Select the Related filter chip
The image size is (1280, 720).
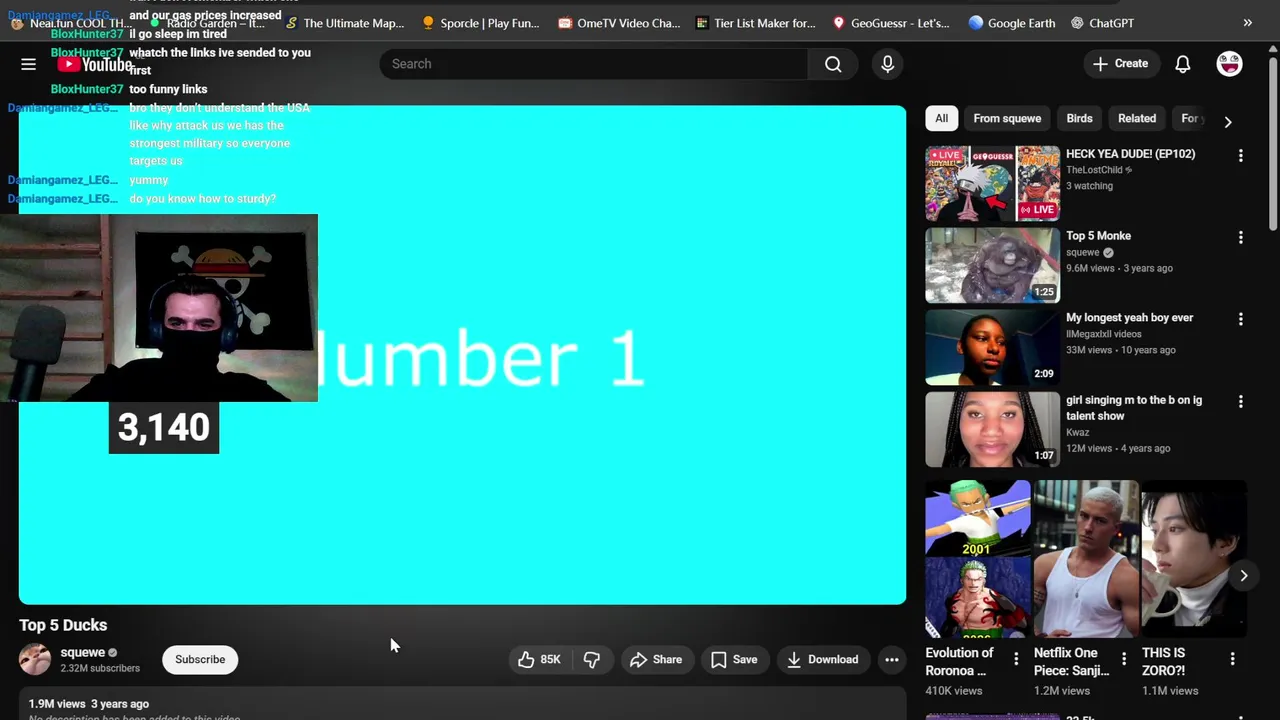pos(1137,118)
